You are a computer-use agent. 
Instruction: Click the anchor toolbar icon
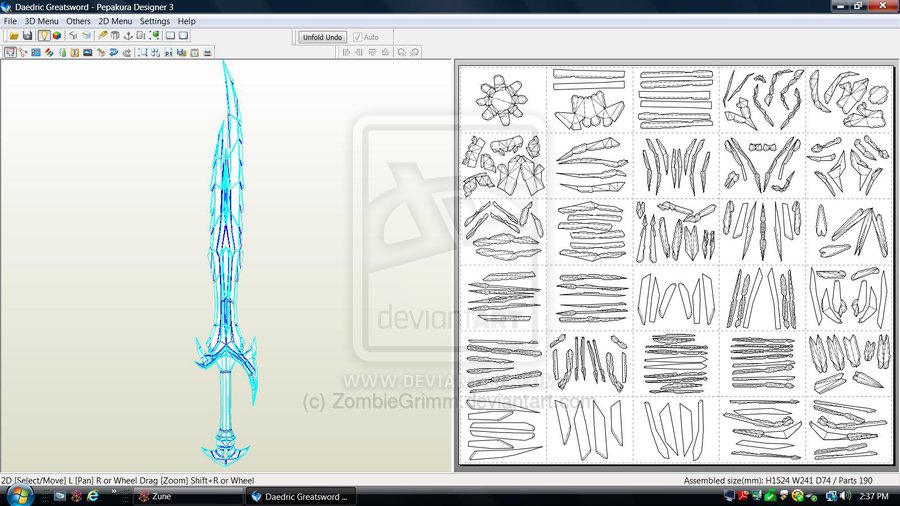128,36
